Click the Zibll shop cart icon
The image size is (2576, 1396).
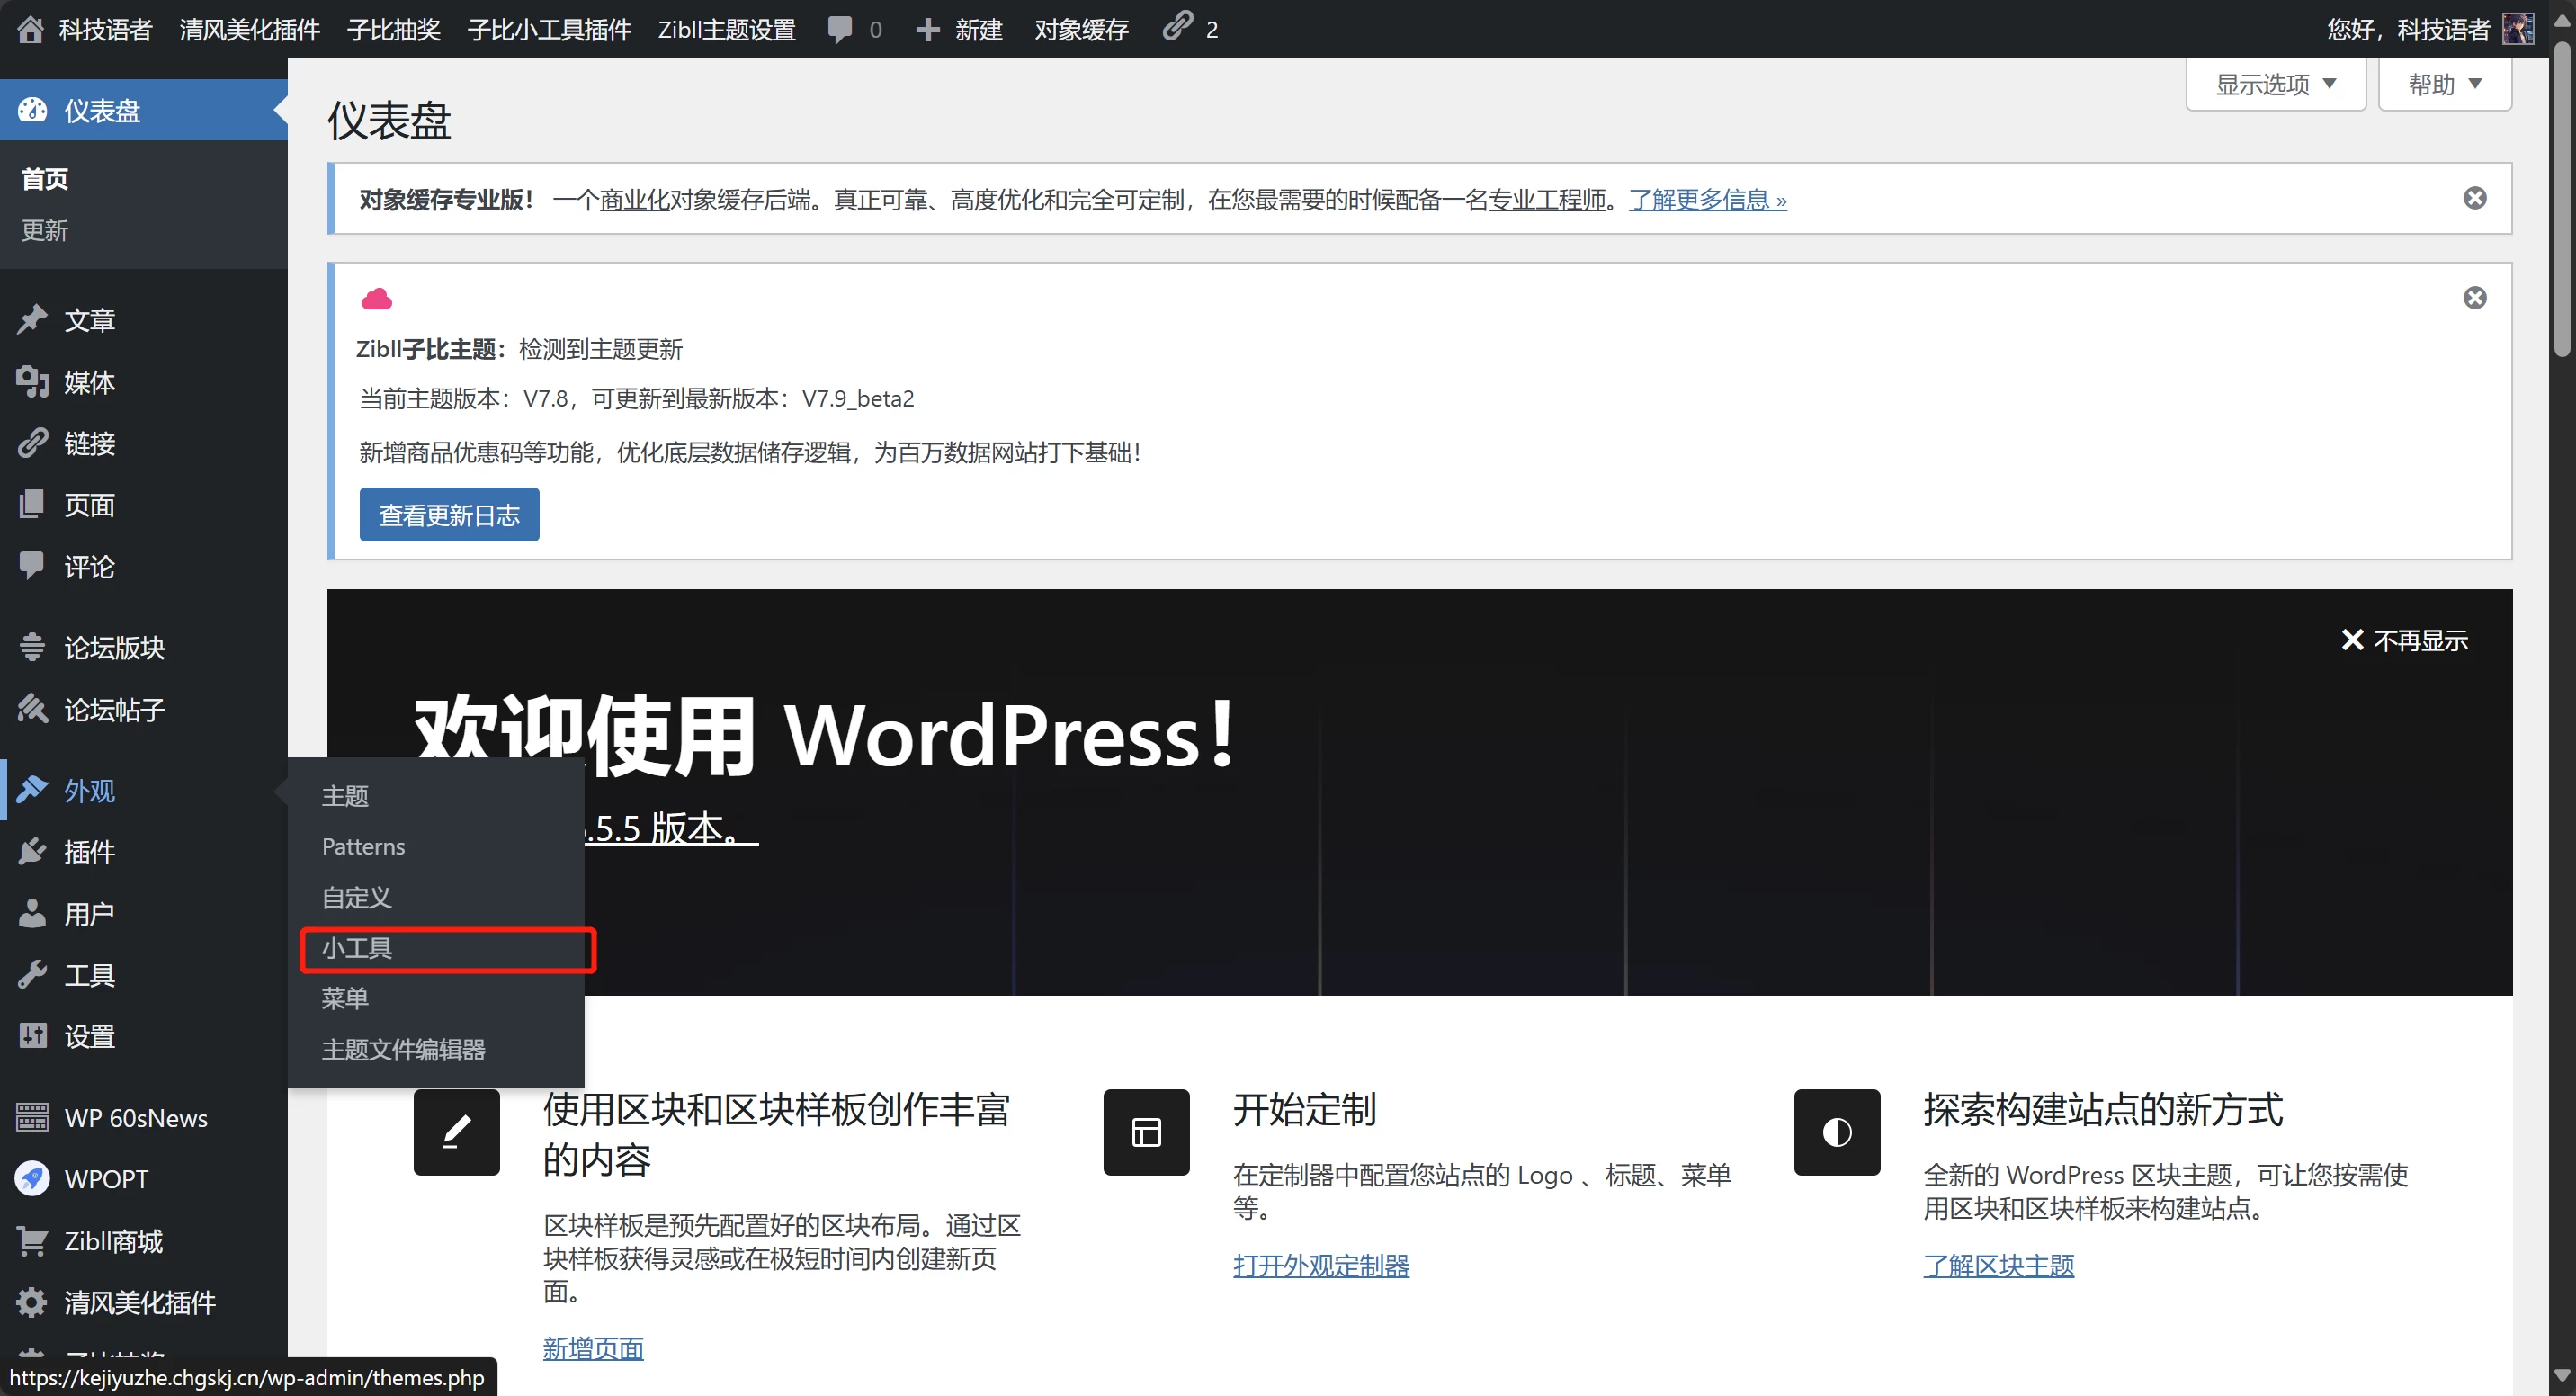pos(32,1241)
